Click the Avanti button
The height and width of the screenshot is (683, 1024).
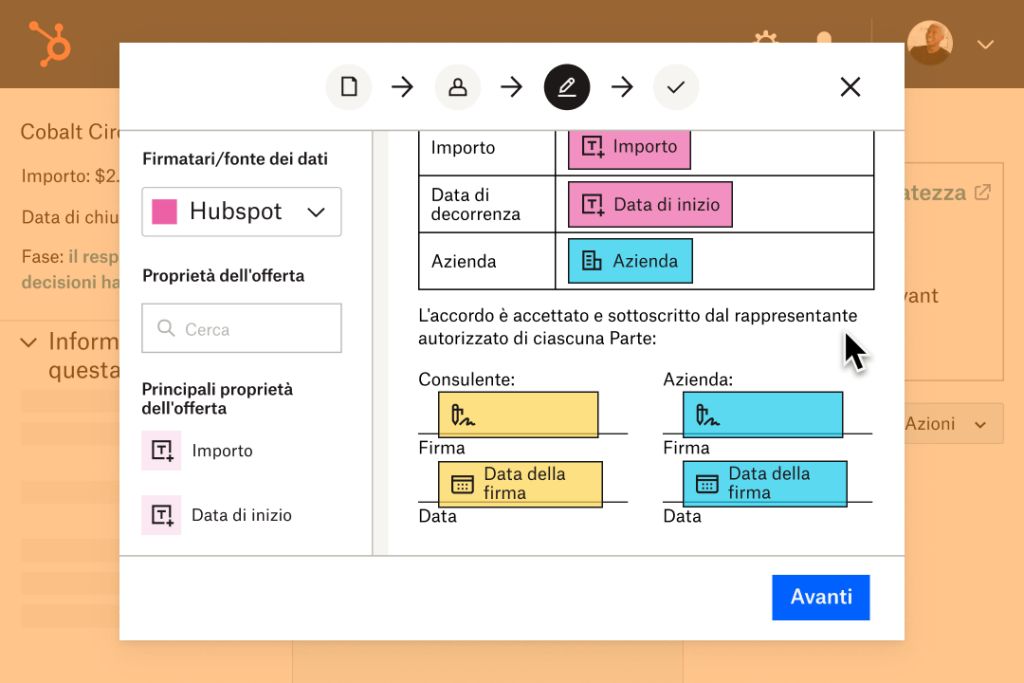click(x=820, y=597)
